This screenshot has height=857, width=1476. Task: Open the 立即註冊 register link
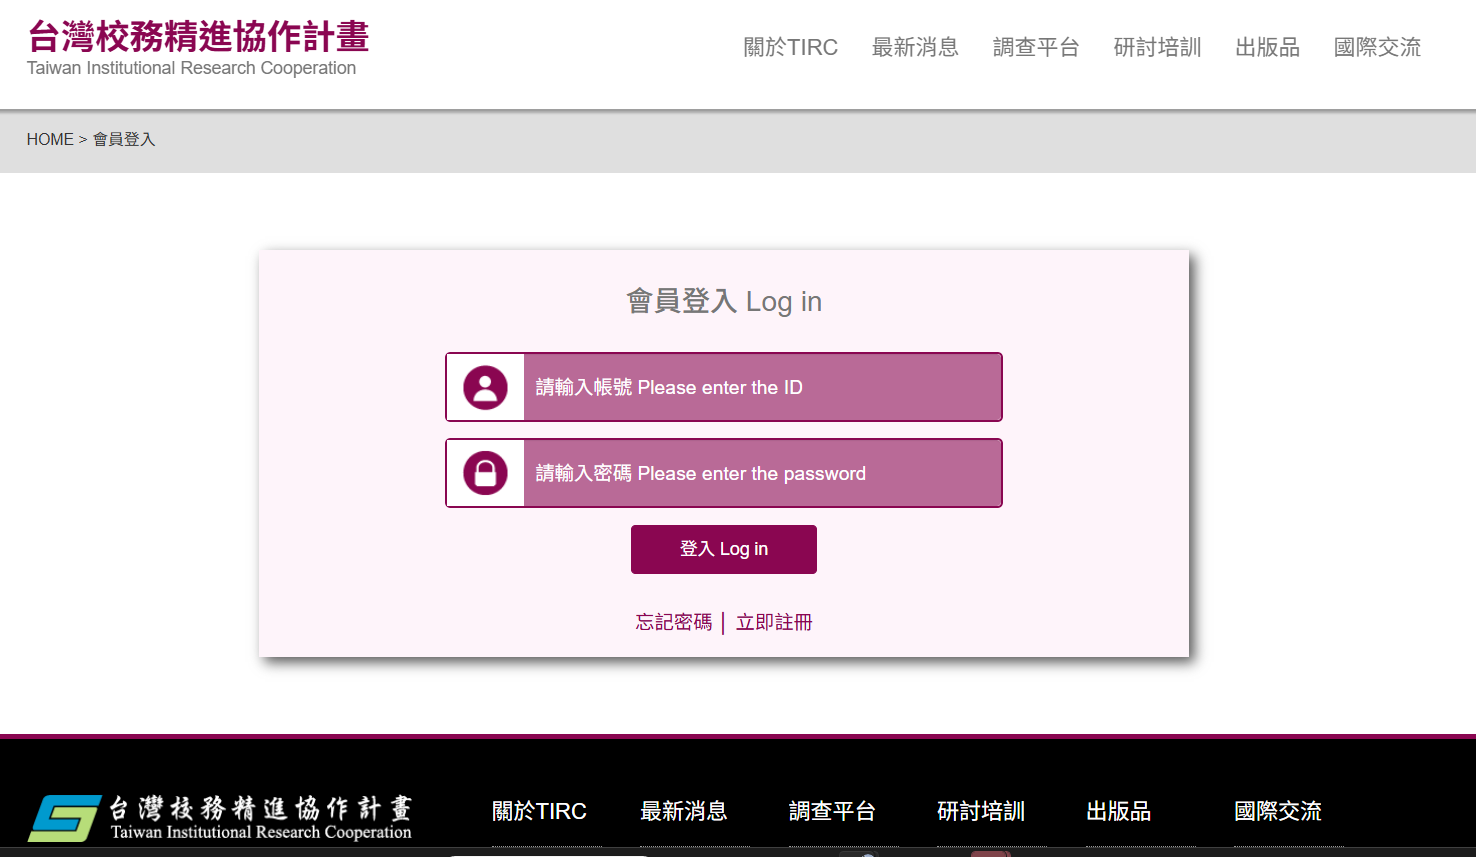coord(774,622)
